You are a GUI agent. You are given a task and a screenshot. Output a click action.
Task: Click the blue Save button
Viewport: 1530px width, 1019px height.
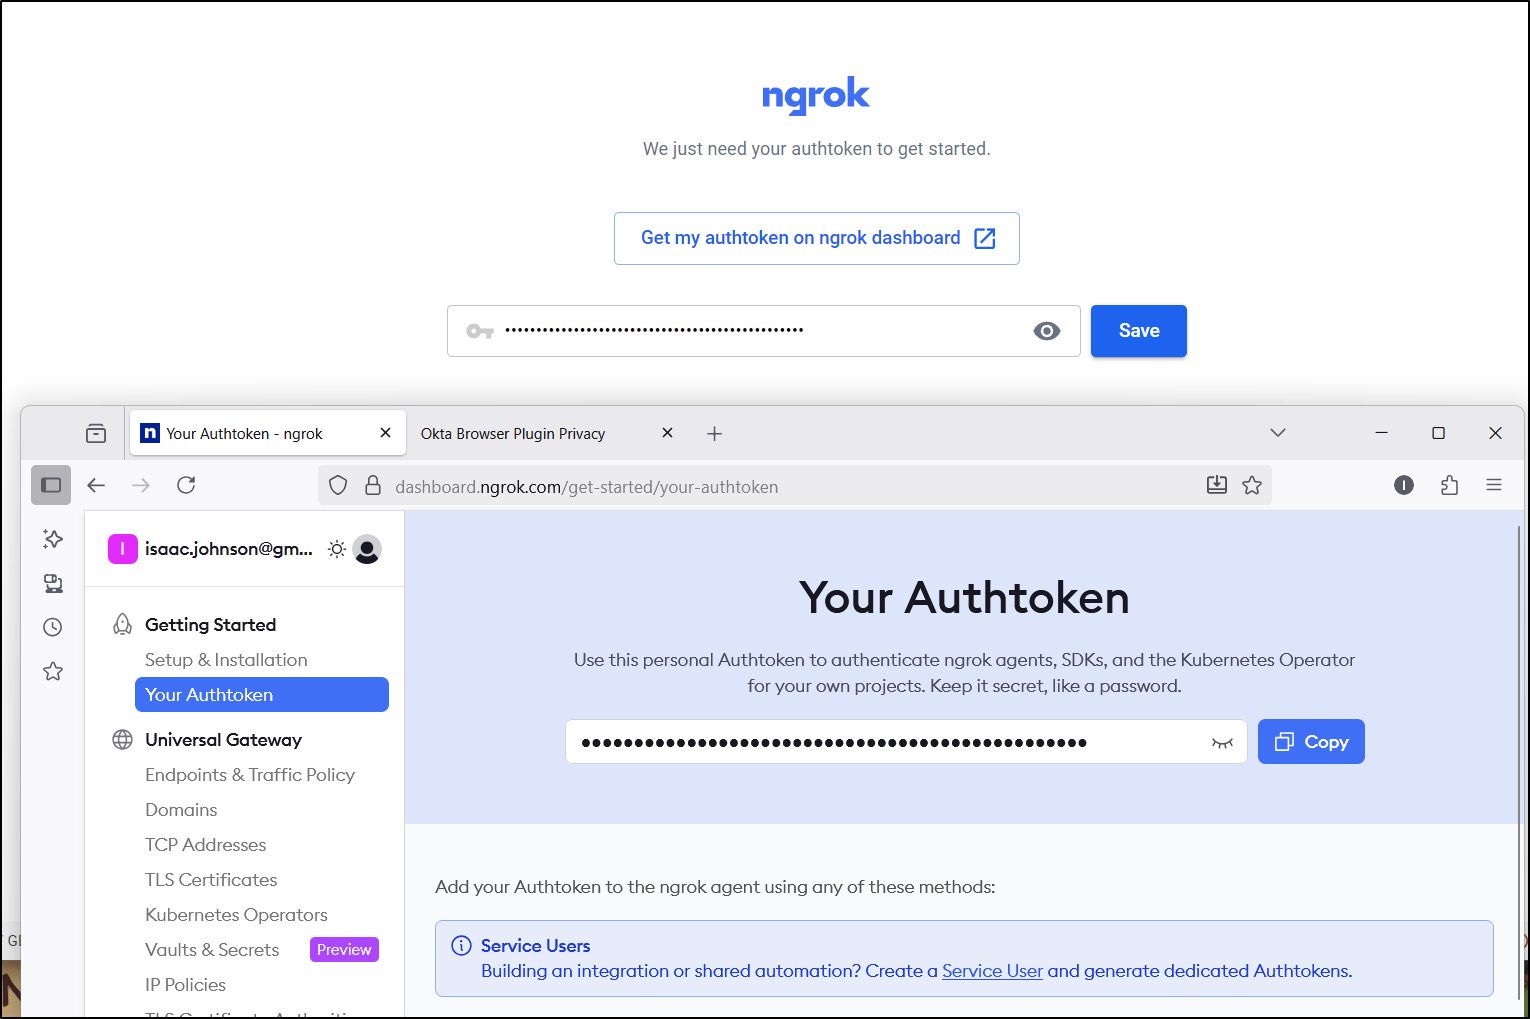click(1138, 331)
